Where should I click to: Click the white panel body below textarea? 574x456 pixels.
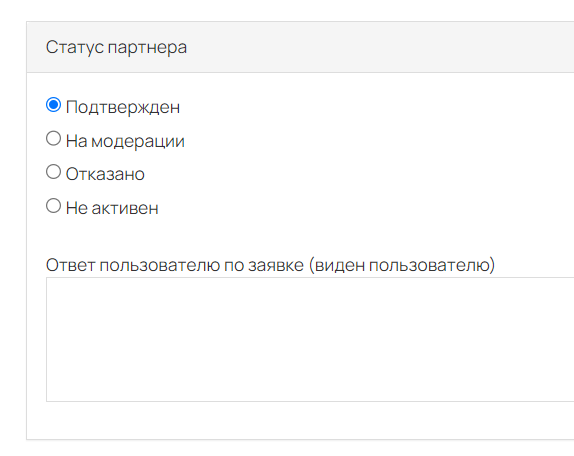click(300, 420)
